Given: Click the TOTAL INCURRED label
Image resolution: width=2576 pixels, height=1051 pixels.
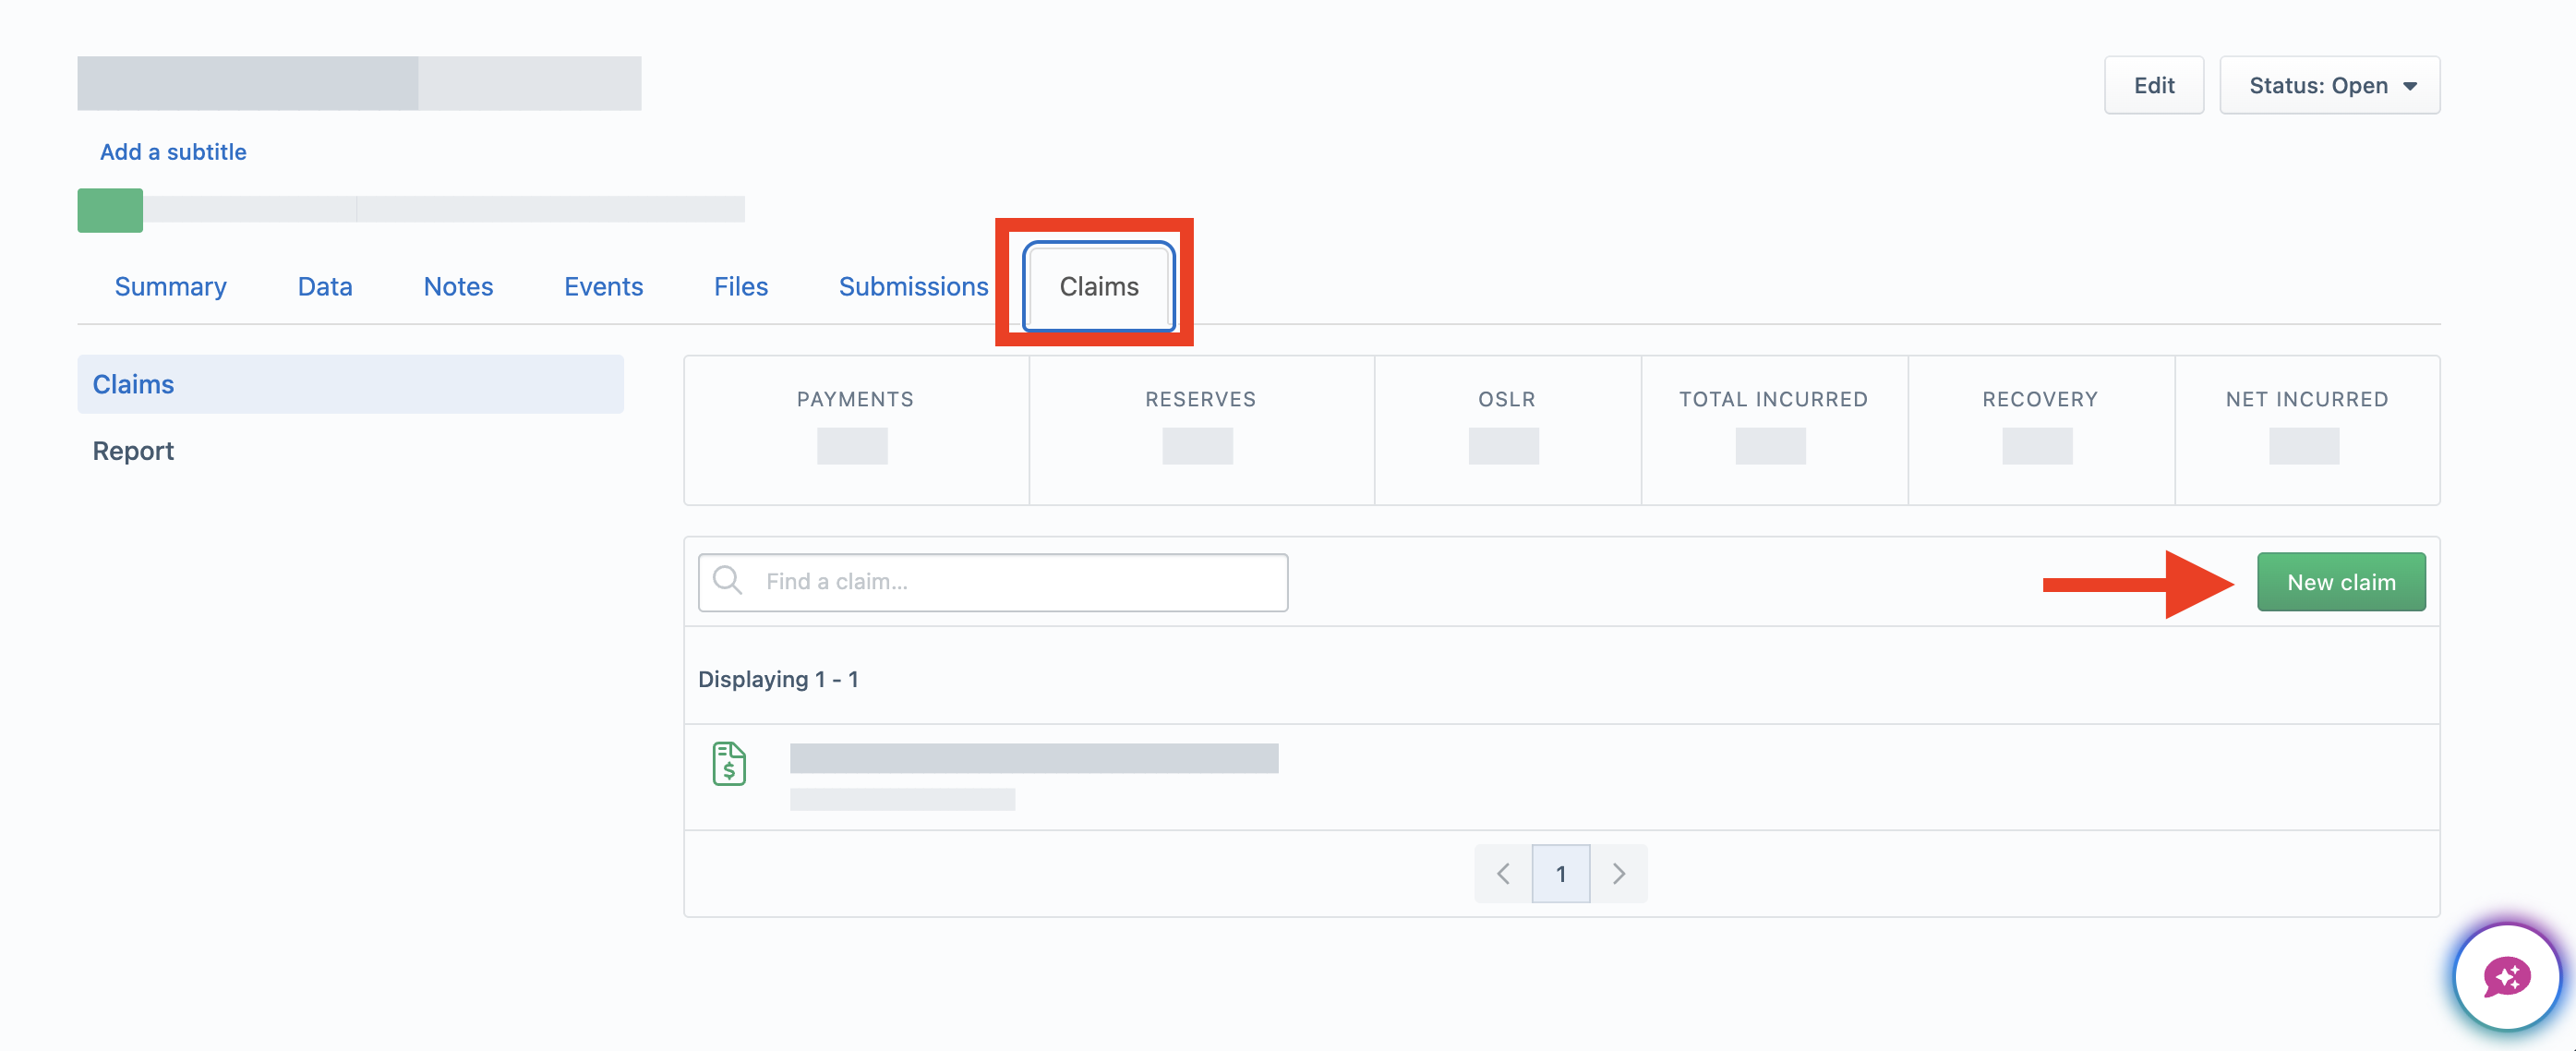Looking at the screenshot, I should point(1773,399).
